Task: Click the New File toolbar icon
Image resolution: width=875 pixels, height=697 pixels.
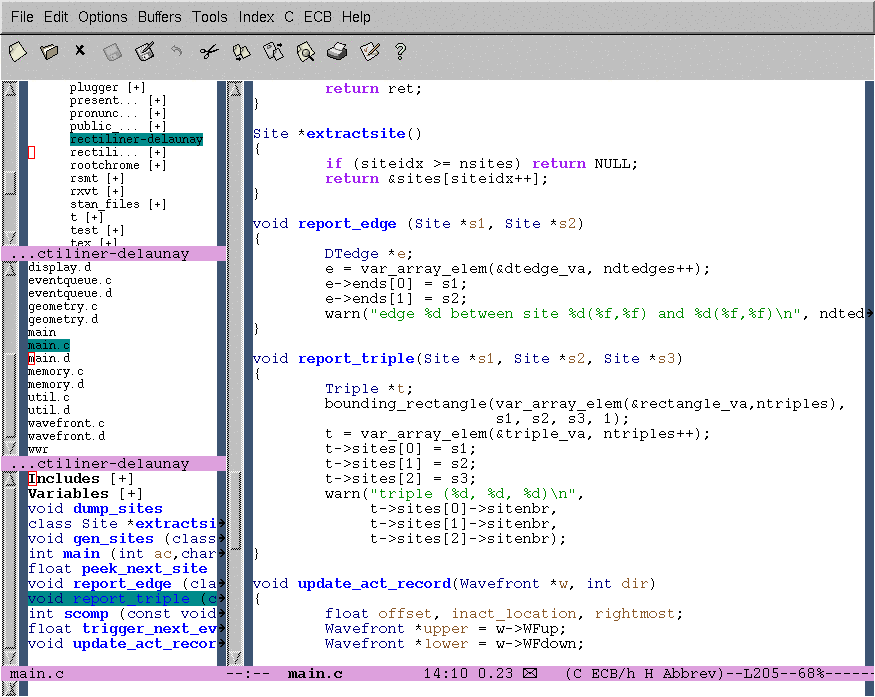Action: pyautogui.click(x=17, y=51)
